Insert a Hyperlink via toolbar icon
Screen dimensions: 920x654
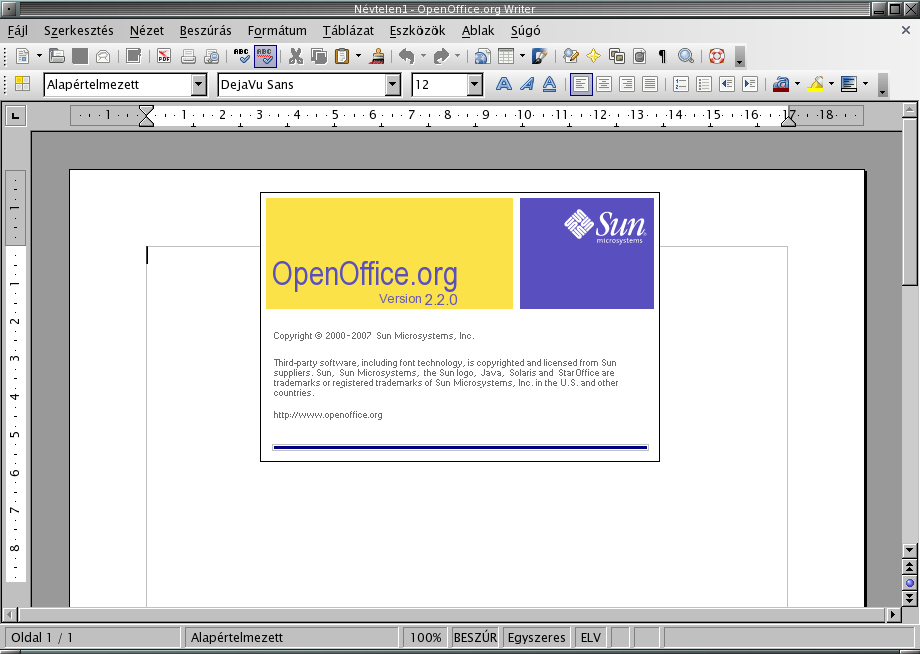[482, 56]
